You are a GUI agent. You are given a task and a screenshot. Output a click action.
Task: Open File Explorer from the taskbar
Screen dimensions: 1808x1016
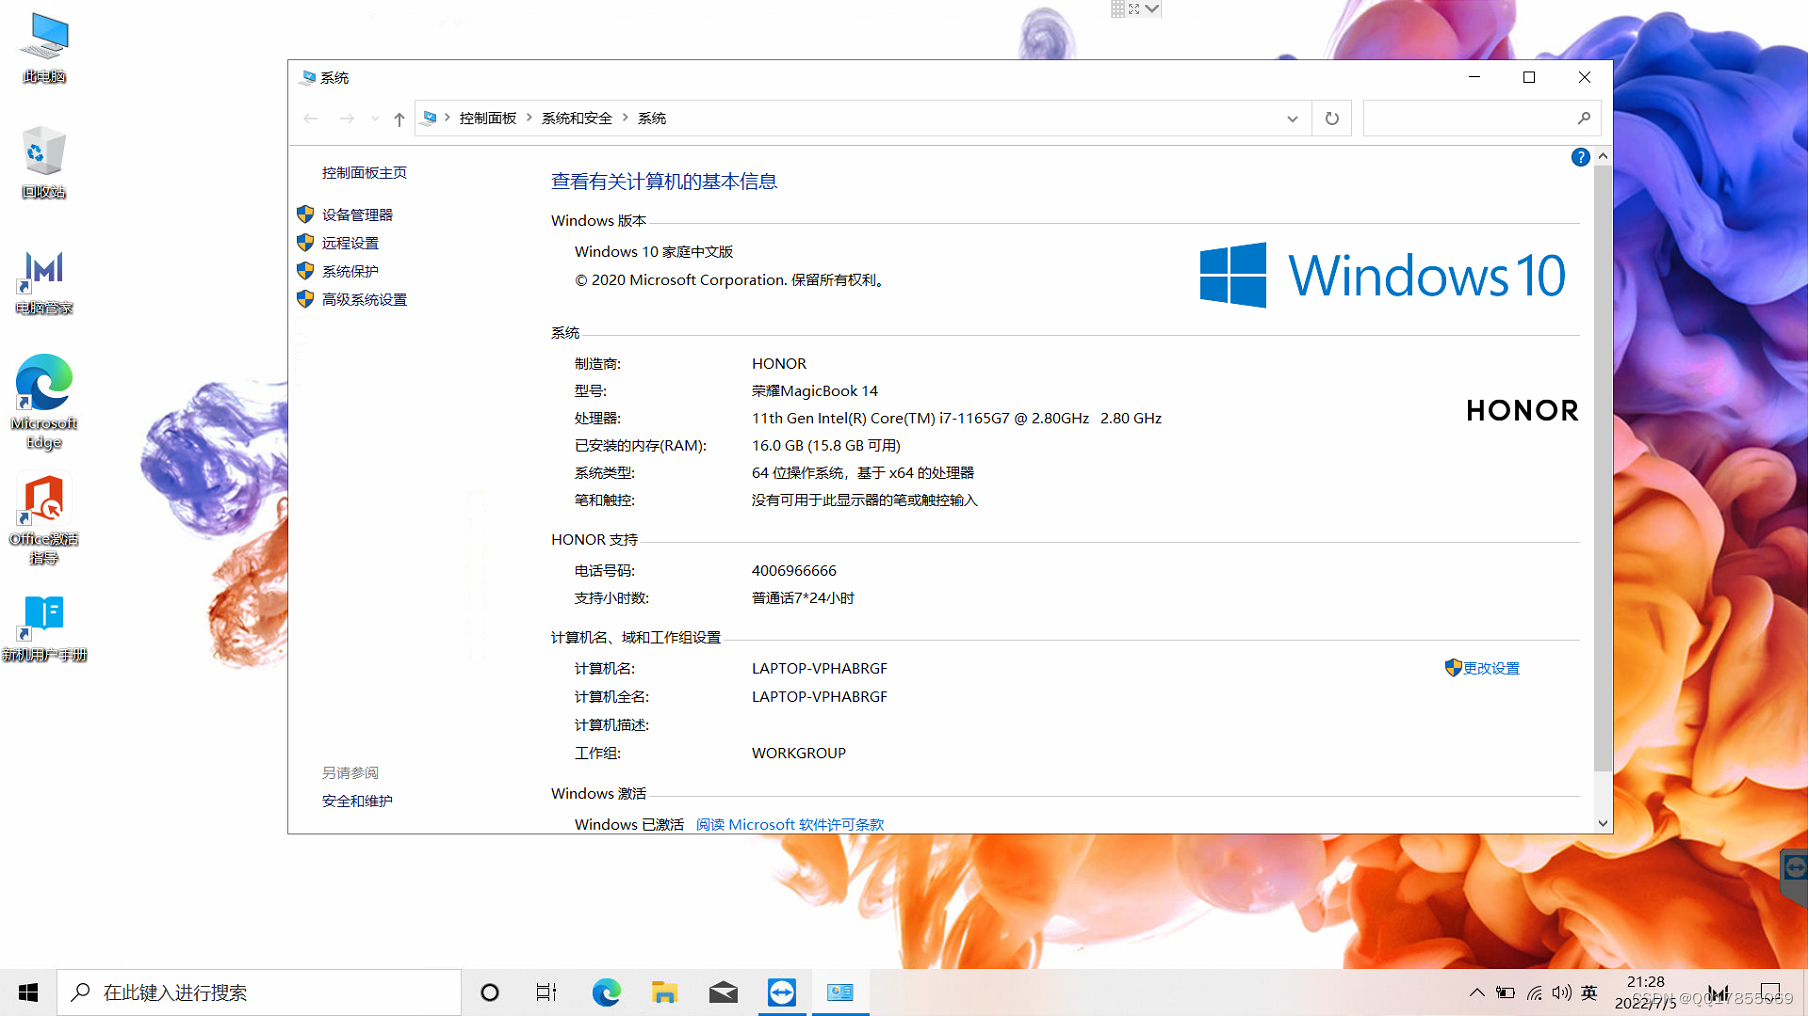(664, 992)
